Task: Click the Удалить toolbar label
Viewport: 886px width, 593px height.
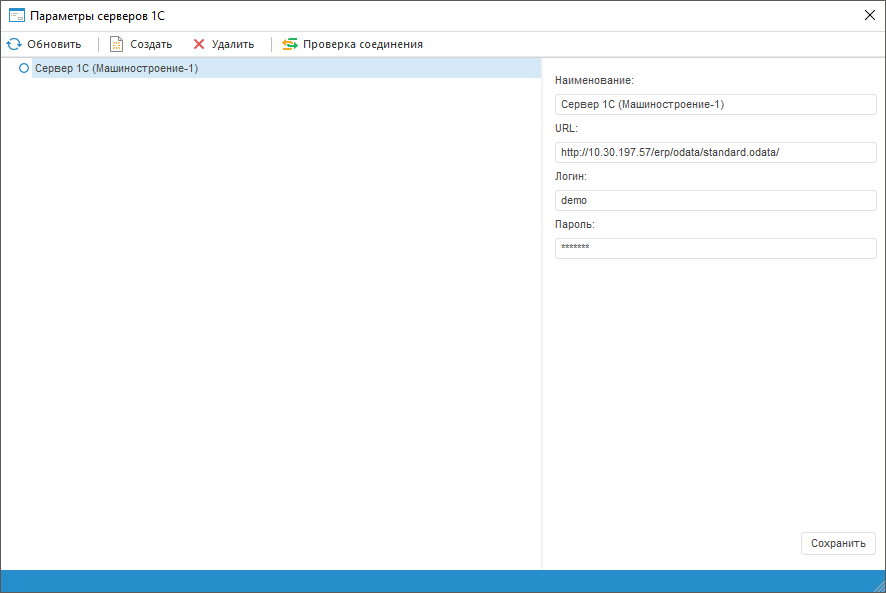Action: 233,44
